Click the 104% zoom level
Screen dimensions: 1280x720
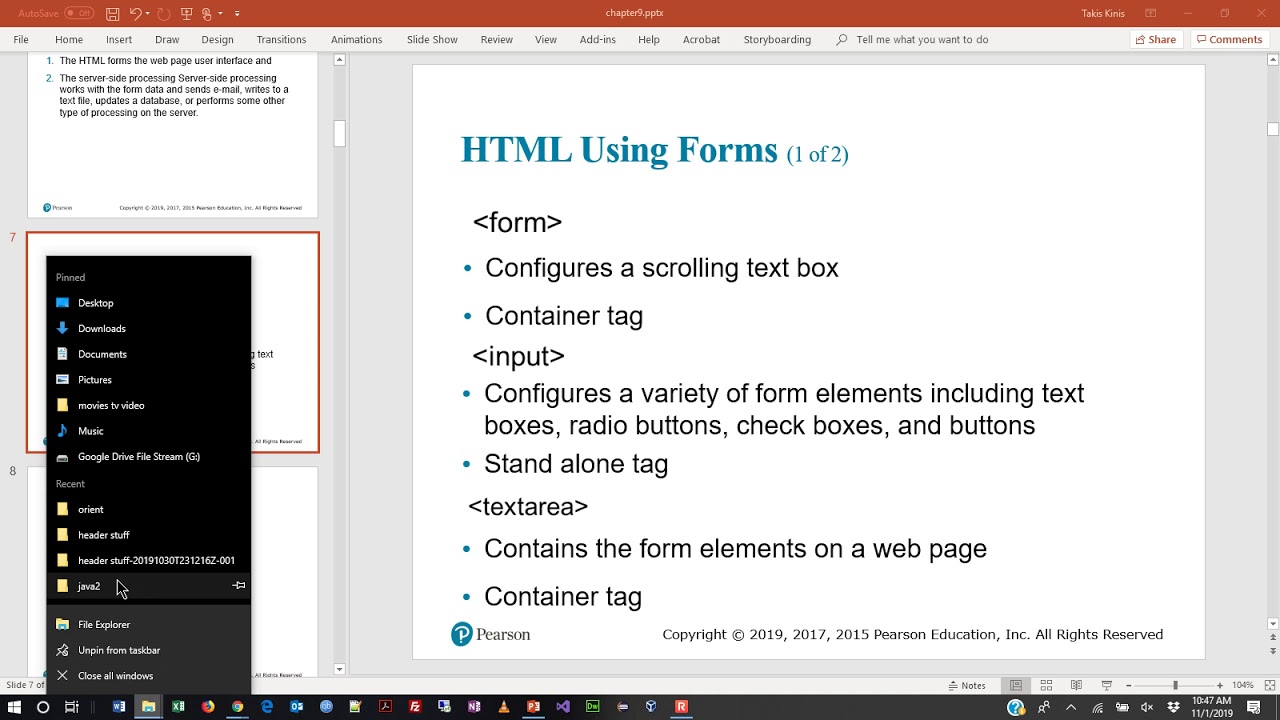1242,685
